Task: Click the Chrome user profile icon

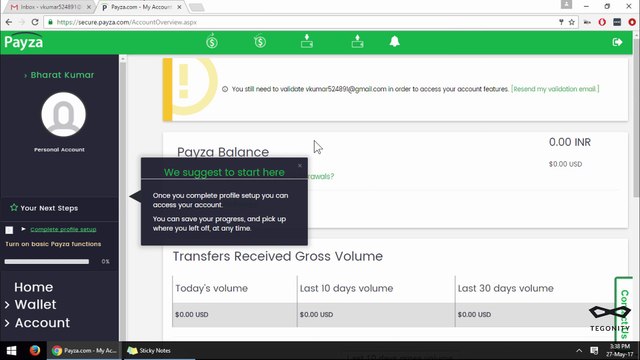Action: coord(566,4)
